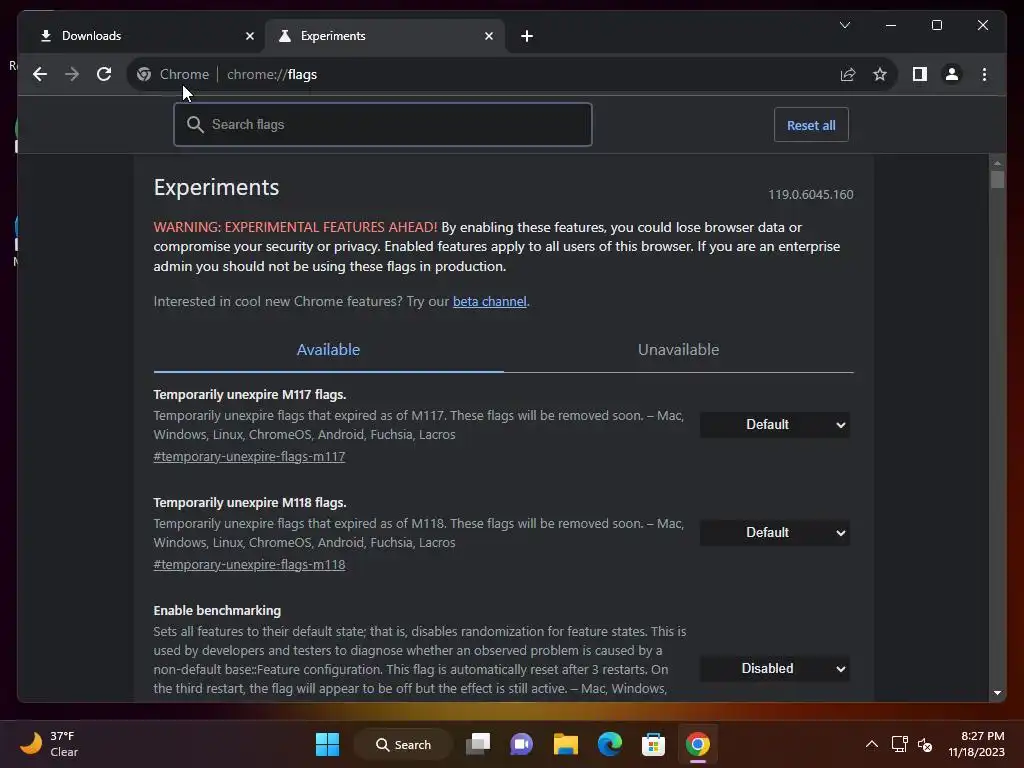
Task: Open the weather widget showing 37°F
Action: pos(49,744)
